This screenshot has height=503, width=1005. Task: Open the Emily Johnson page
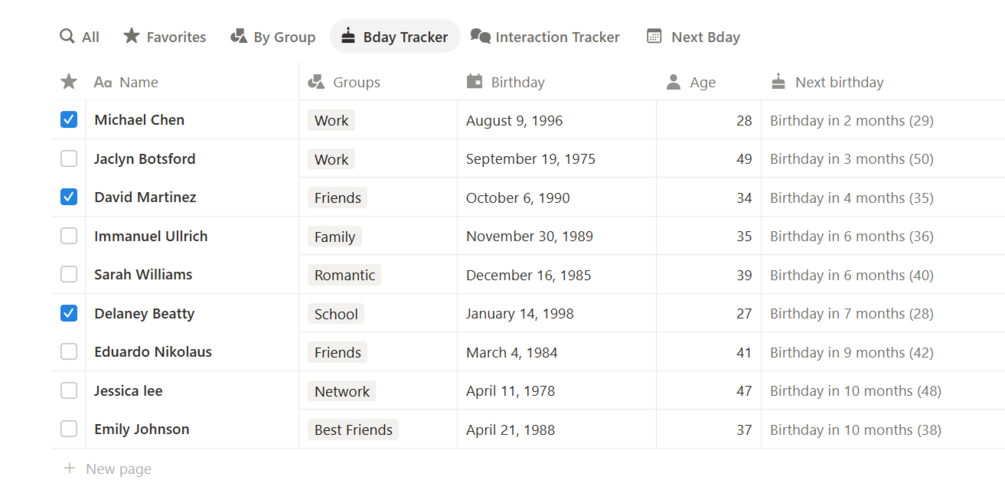(x=141, y=430)
